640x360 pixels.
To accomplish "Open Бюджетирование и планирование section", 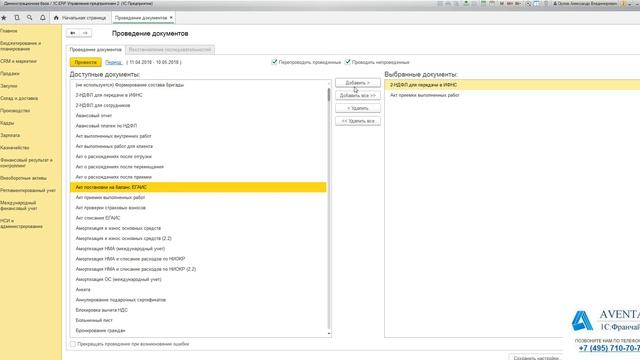I will tap(20, 46).
